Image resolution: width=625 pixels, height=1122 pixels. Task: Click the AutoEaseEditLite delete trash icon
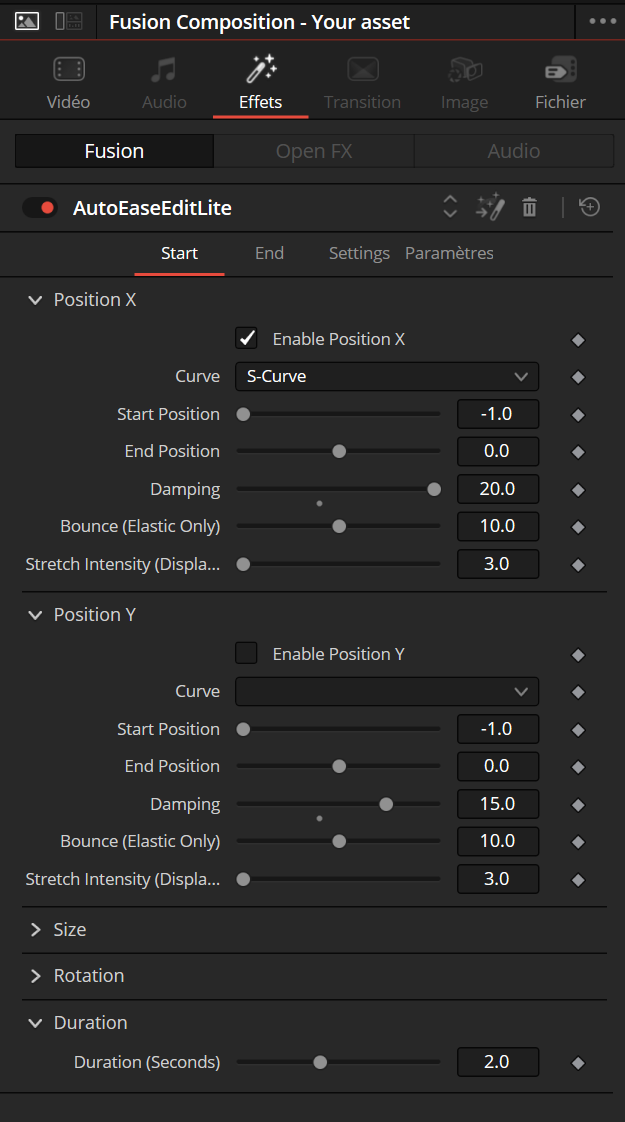tap(529, 208)
